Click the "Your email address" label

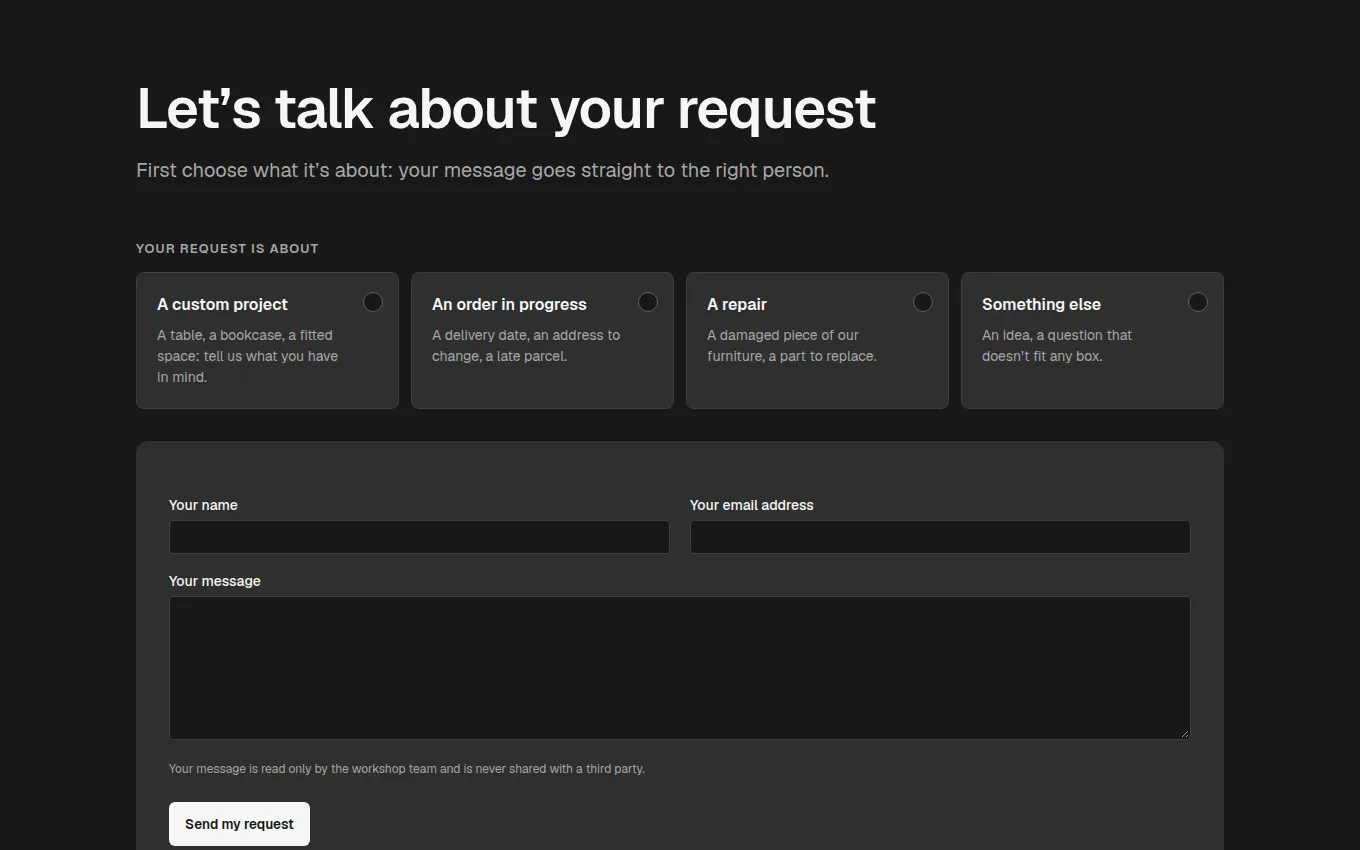(752, 505)
